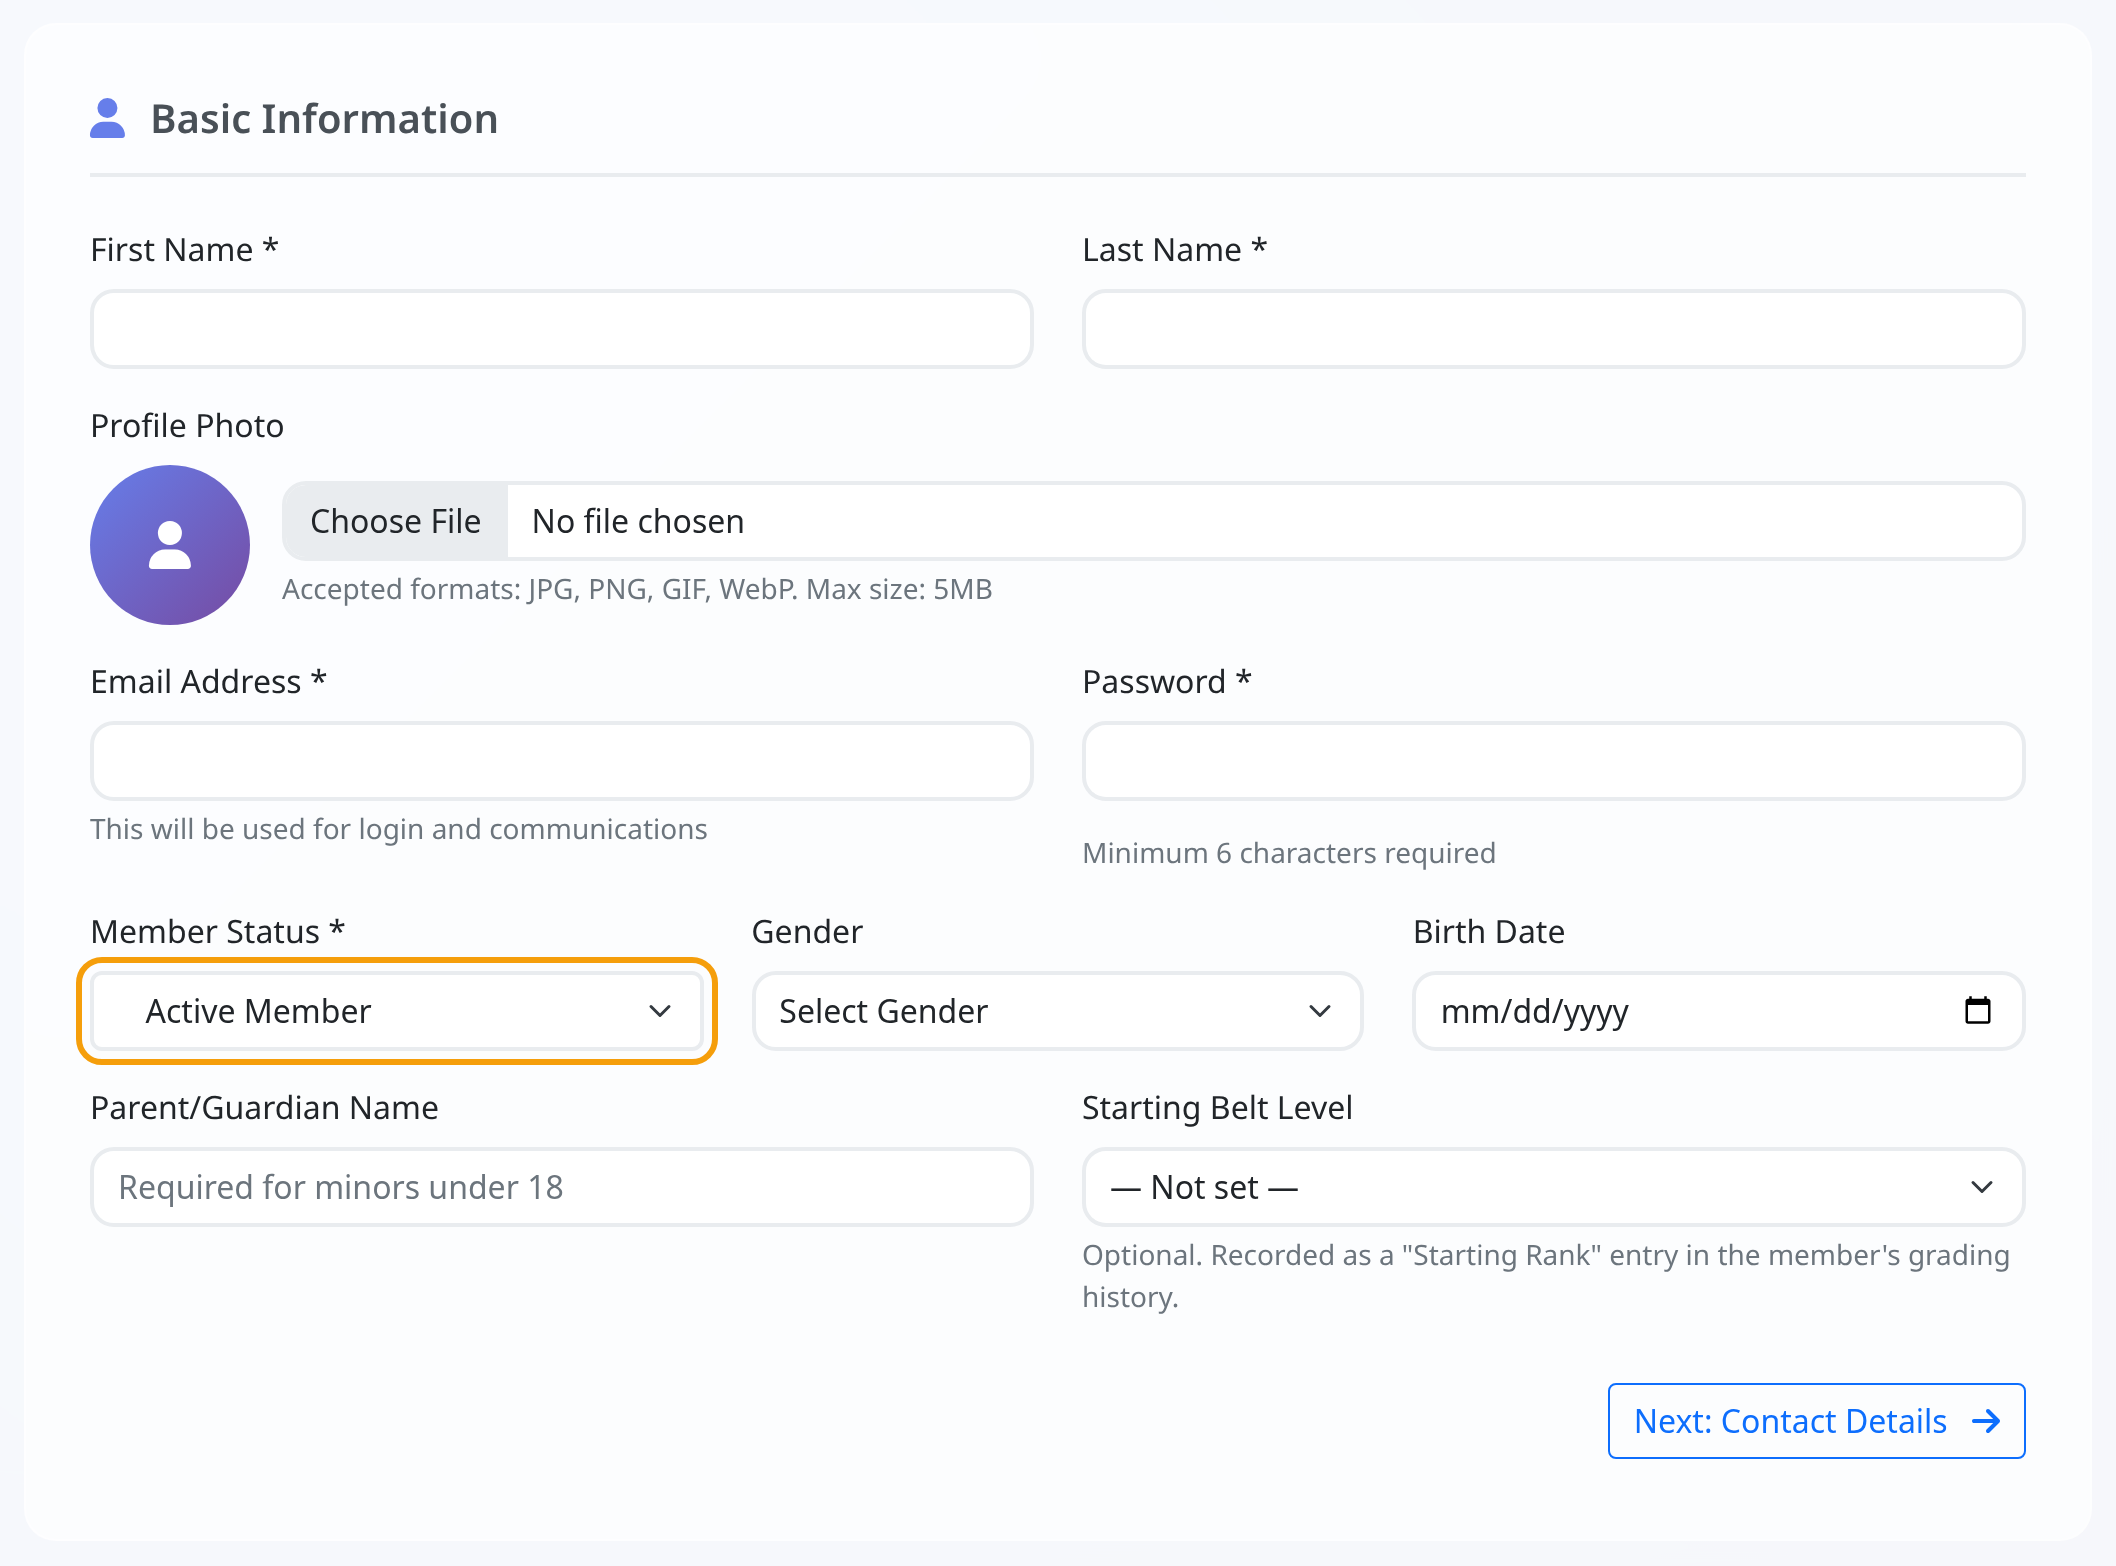Viewport: 2116px width, 1566px height.
Task: Click the profile avatar placeholder image
Action: click(170, 545)
